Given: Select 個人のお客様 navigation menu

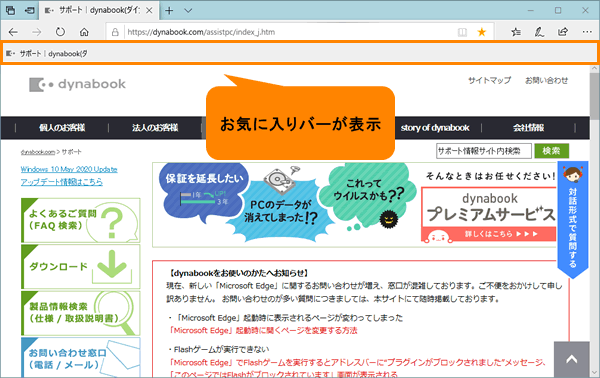Looking at the screenshot, I should tap(62, 128).
